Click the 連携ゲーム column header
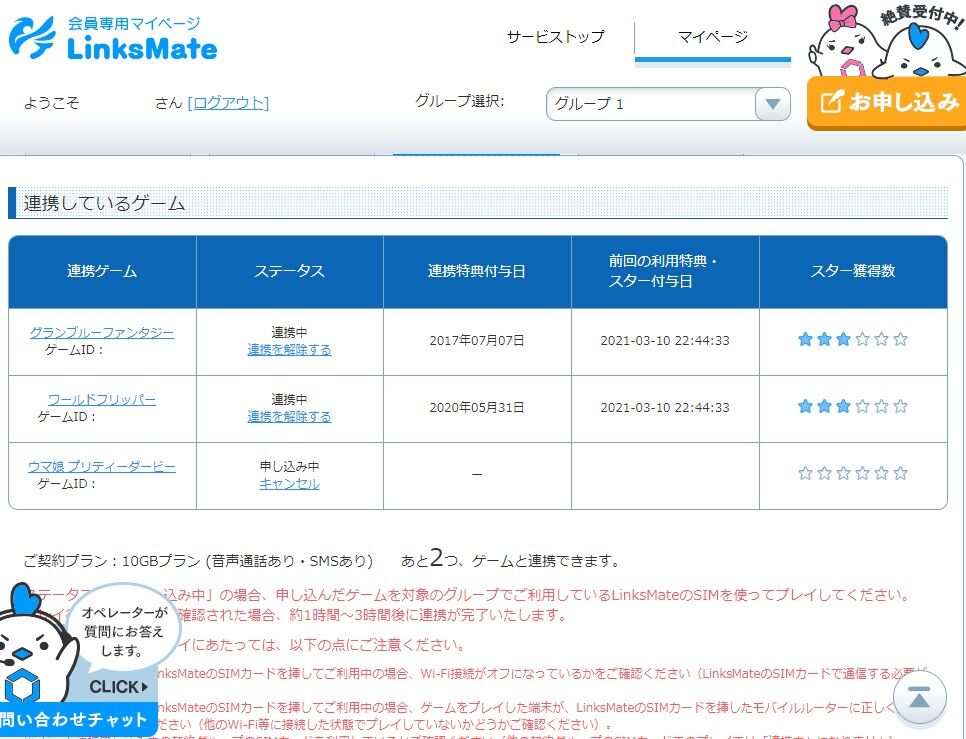 pos(102,271)
